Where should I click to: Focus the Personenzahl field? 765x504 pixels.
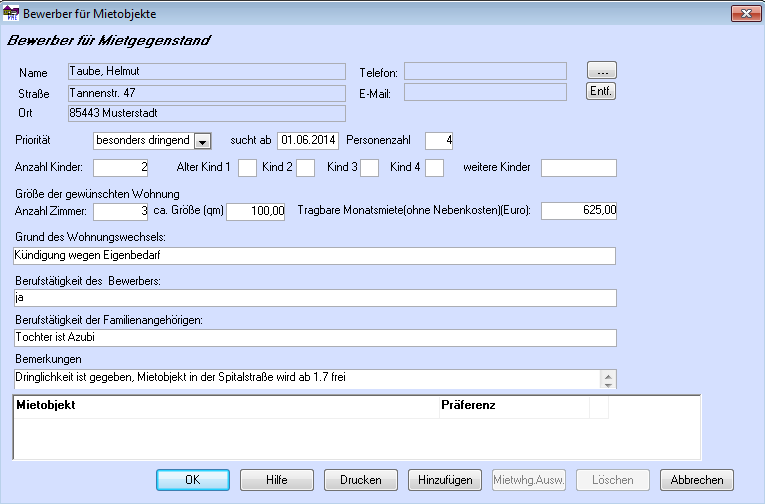point(439,140)
